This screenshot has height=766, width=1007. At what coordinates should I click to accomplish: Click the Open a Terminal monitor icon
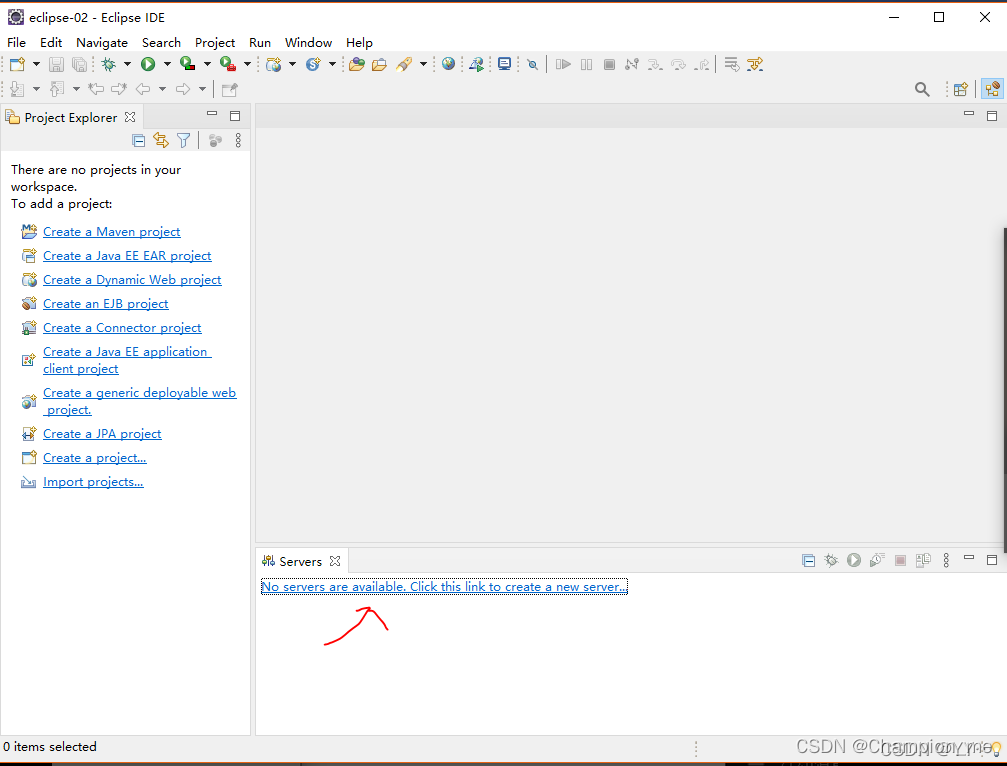click(x=505, y=64)
